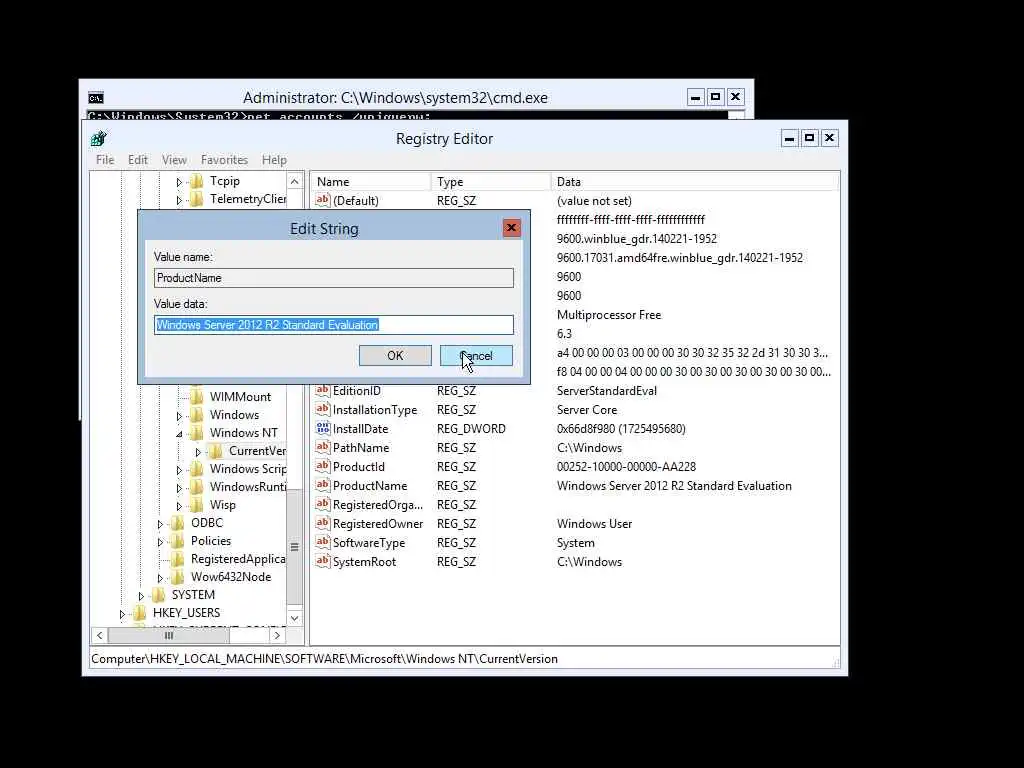Sort values by the Name column header

click(370, 182)
